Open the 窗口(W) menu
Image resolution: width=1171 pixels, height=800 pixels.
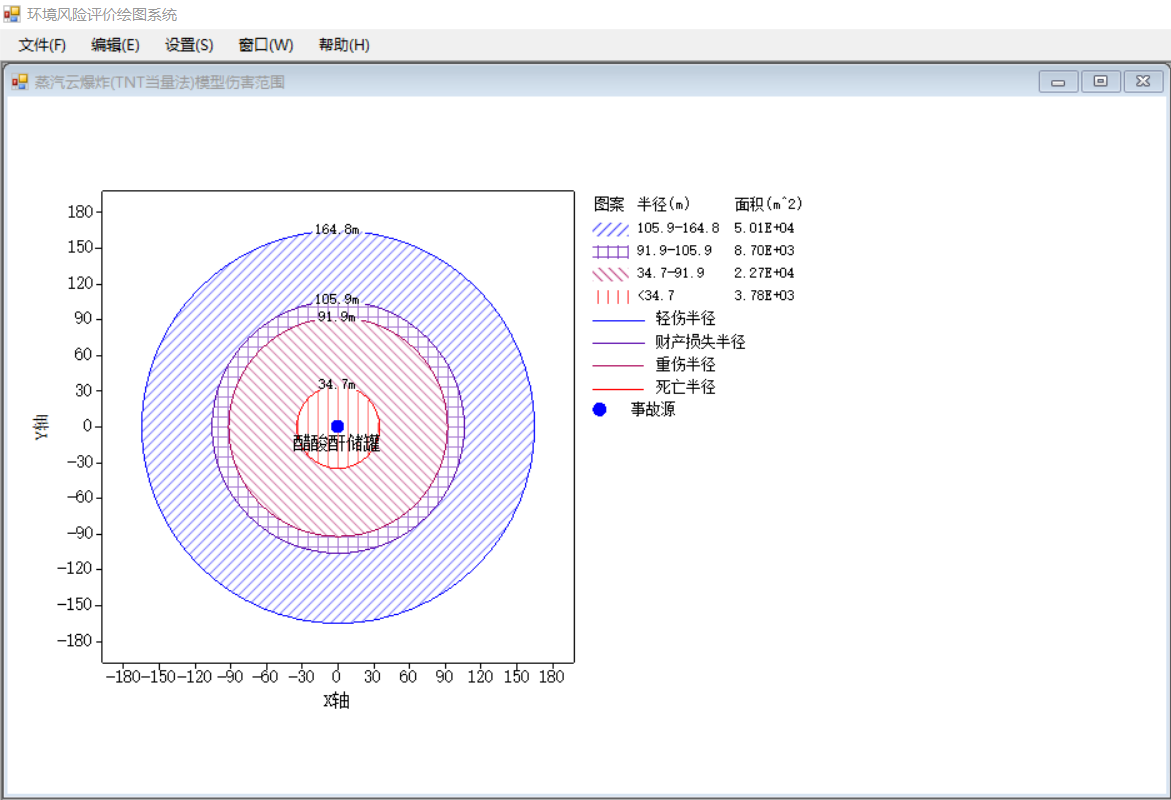[x=266, y=45]
